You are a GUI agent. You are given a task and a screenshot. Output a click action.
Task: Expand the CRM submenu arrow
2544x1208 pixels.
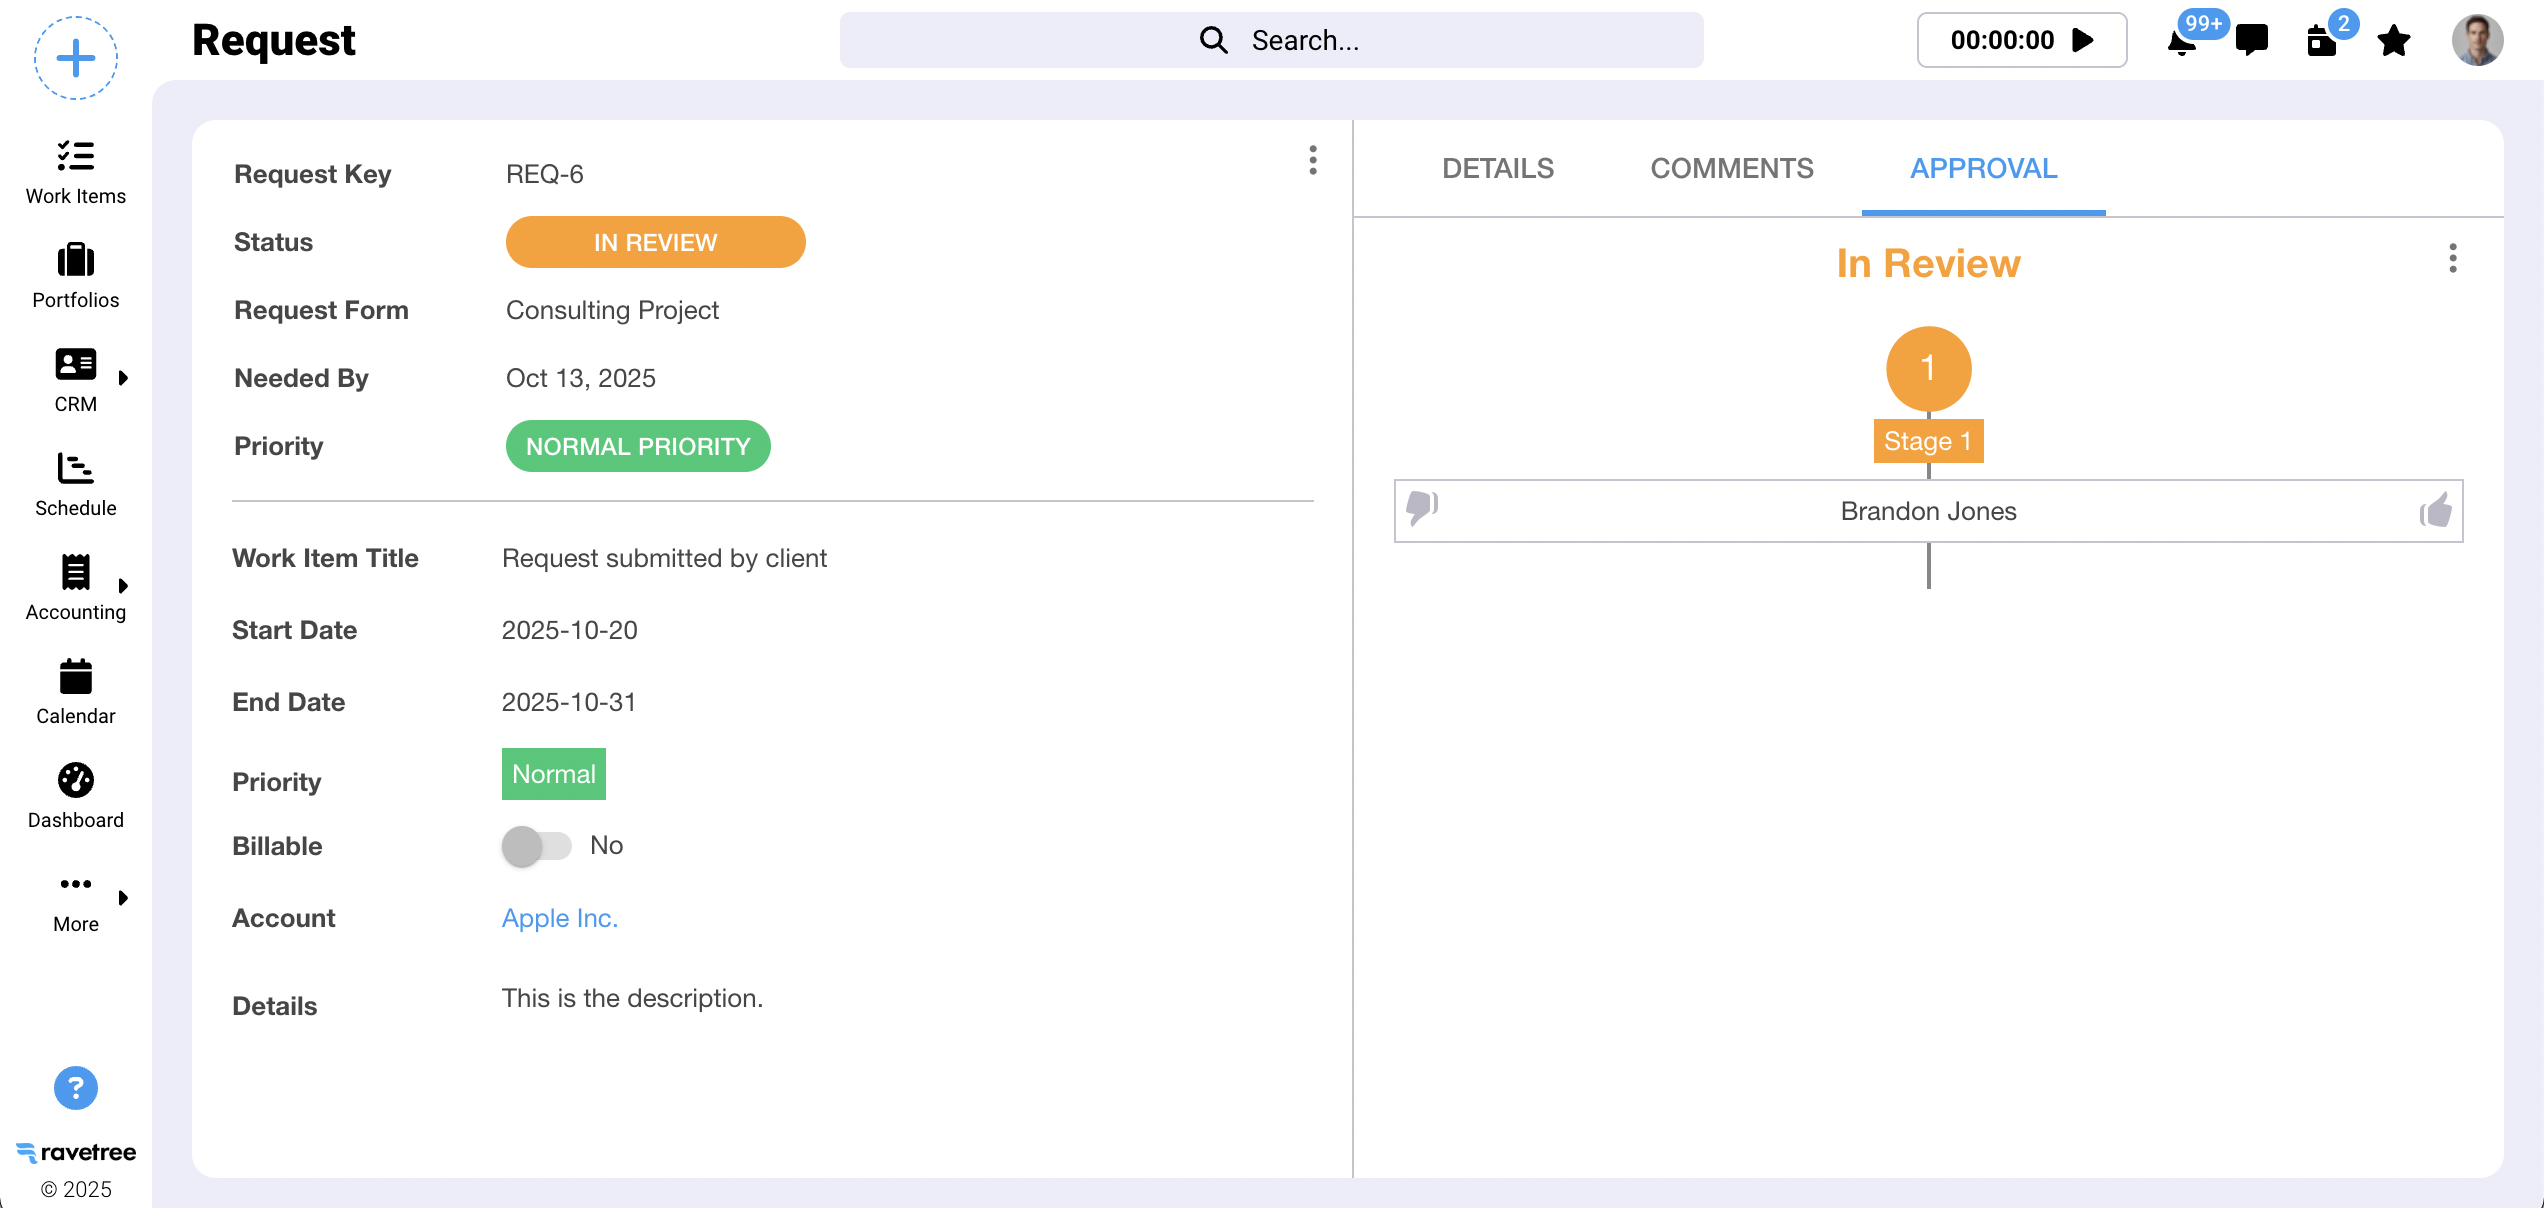pos(124,378)
